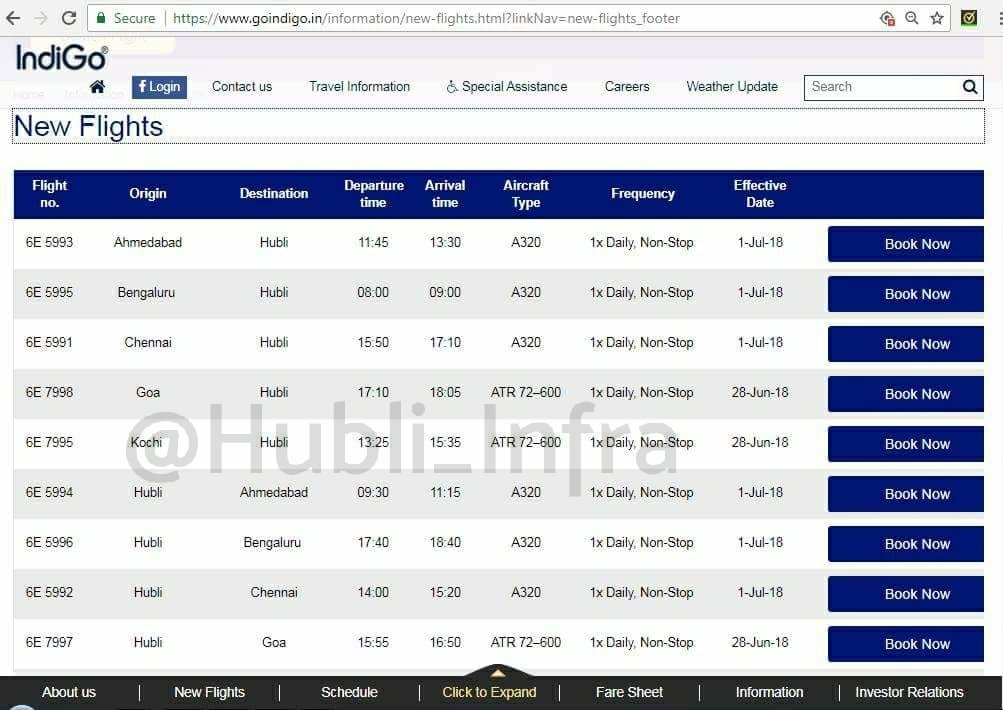The image size is (1003, 710).
Task: Select arrival time 16:50 cell
Action: click(x=445, y=642)
